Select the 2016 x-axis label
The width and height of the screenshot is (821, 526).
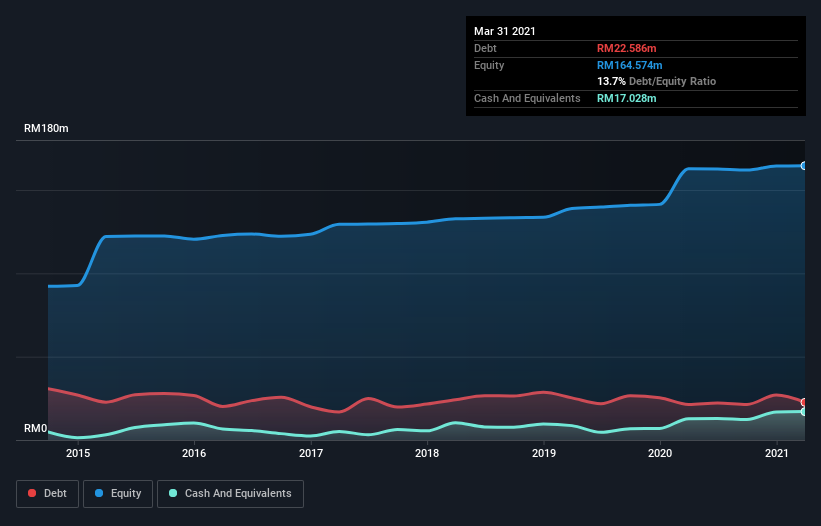pos(194,453)
